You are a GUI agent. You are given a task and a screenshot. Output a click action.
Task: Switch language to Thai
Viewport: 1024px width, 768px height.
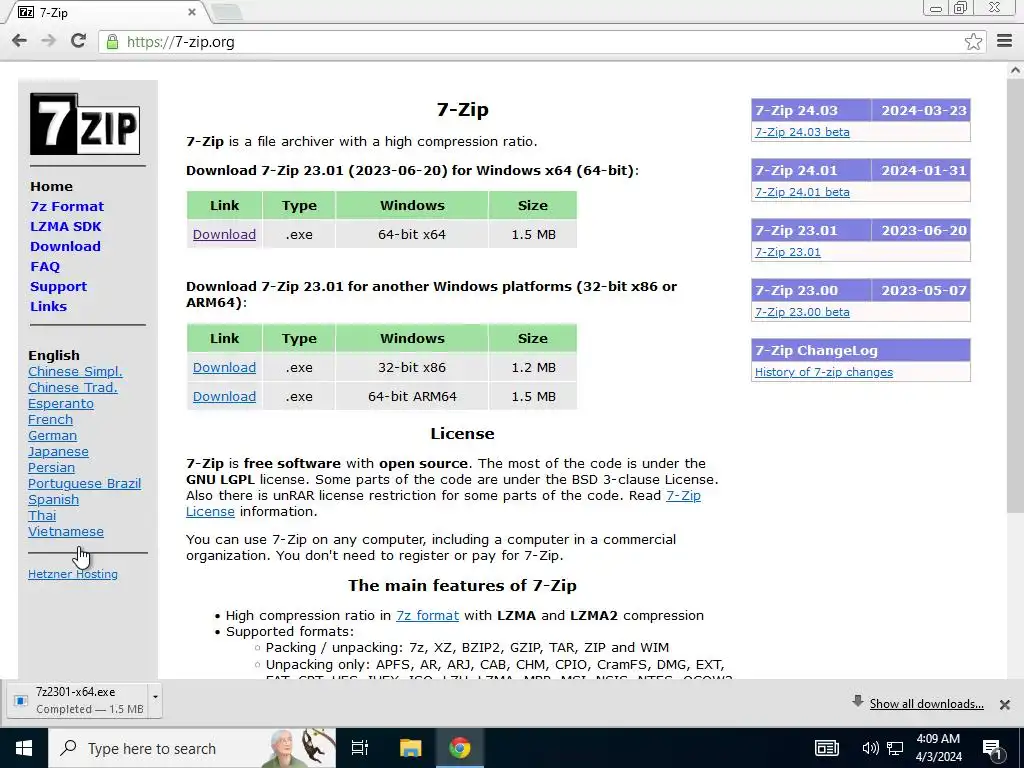(42, 515)
